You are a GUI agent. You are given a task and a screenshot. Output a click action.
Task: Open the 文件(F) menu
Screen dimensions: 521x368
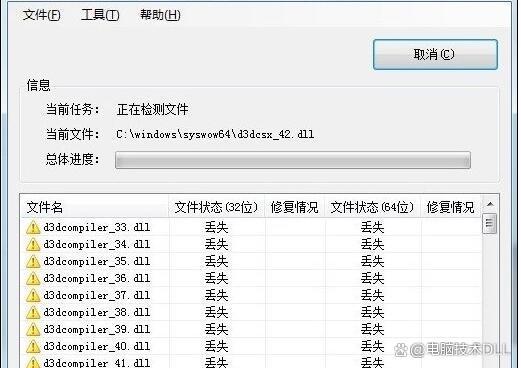tap(42, 15)
